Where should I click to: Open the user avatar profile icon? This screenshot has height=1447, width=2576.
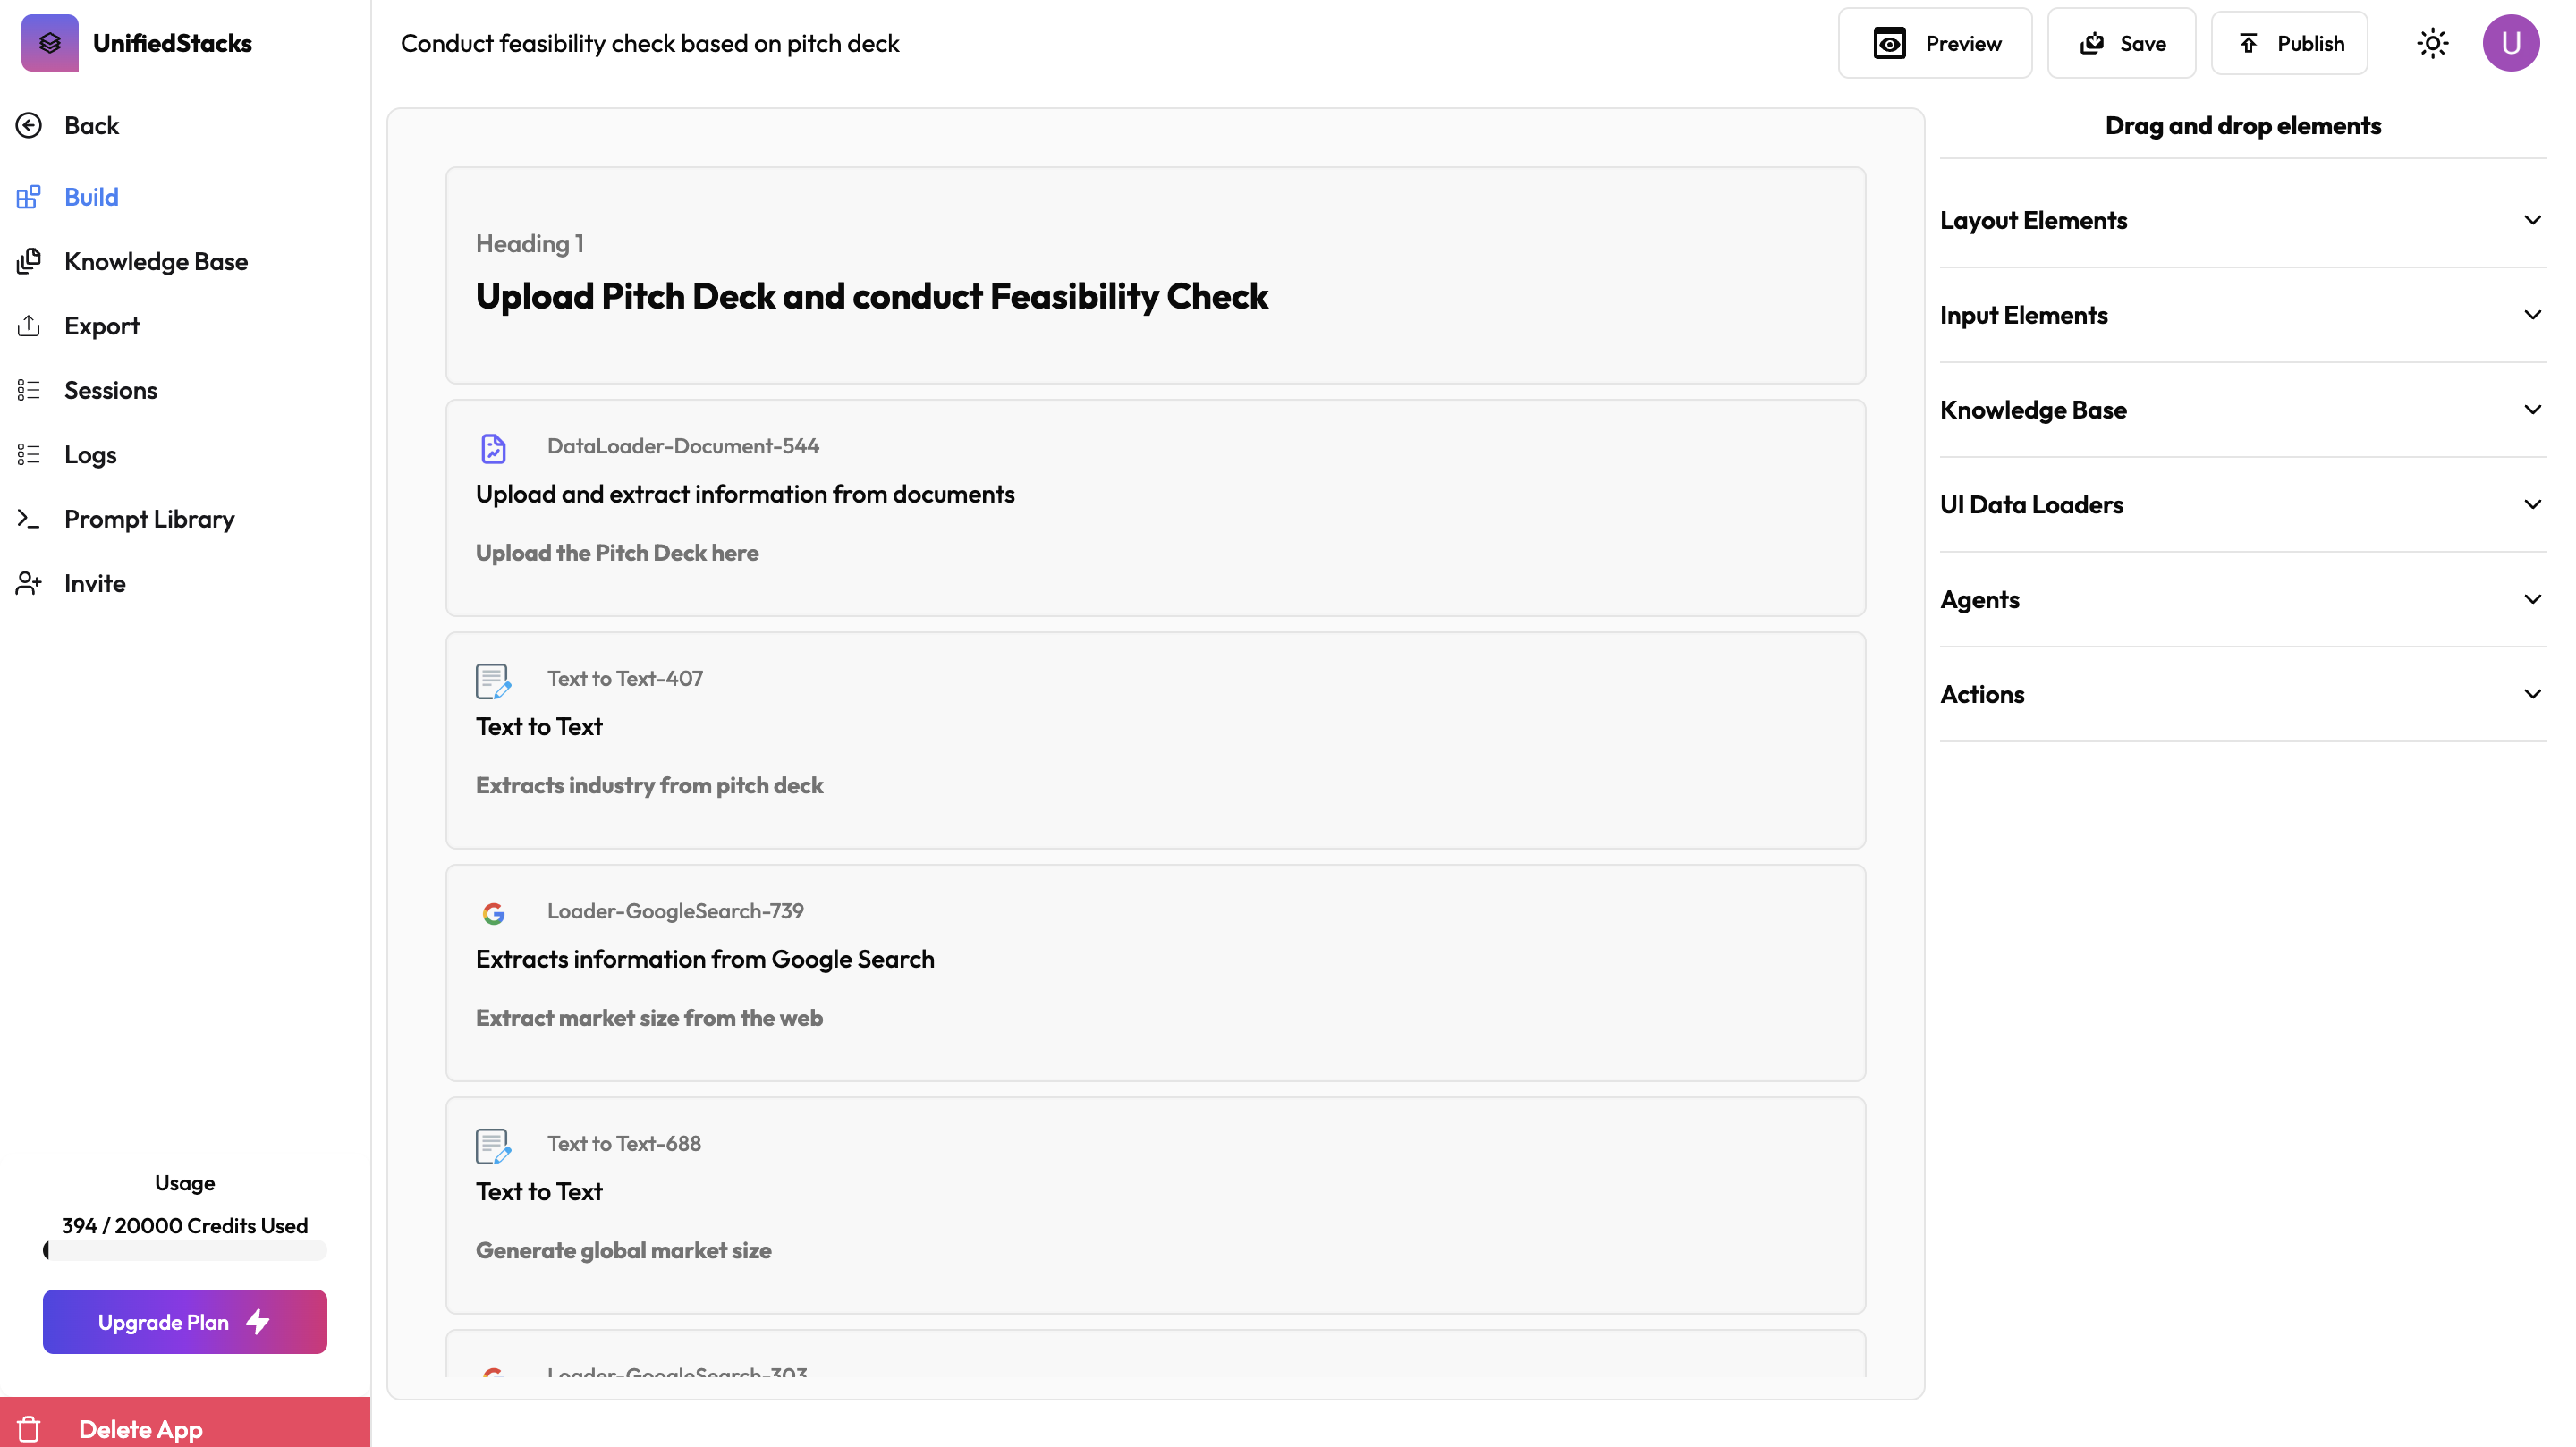click(x=2510, y=43)
